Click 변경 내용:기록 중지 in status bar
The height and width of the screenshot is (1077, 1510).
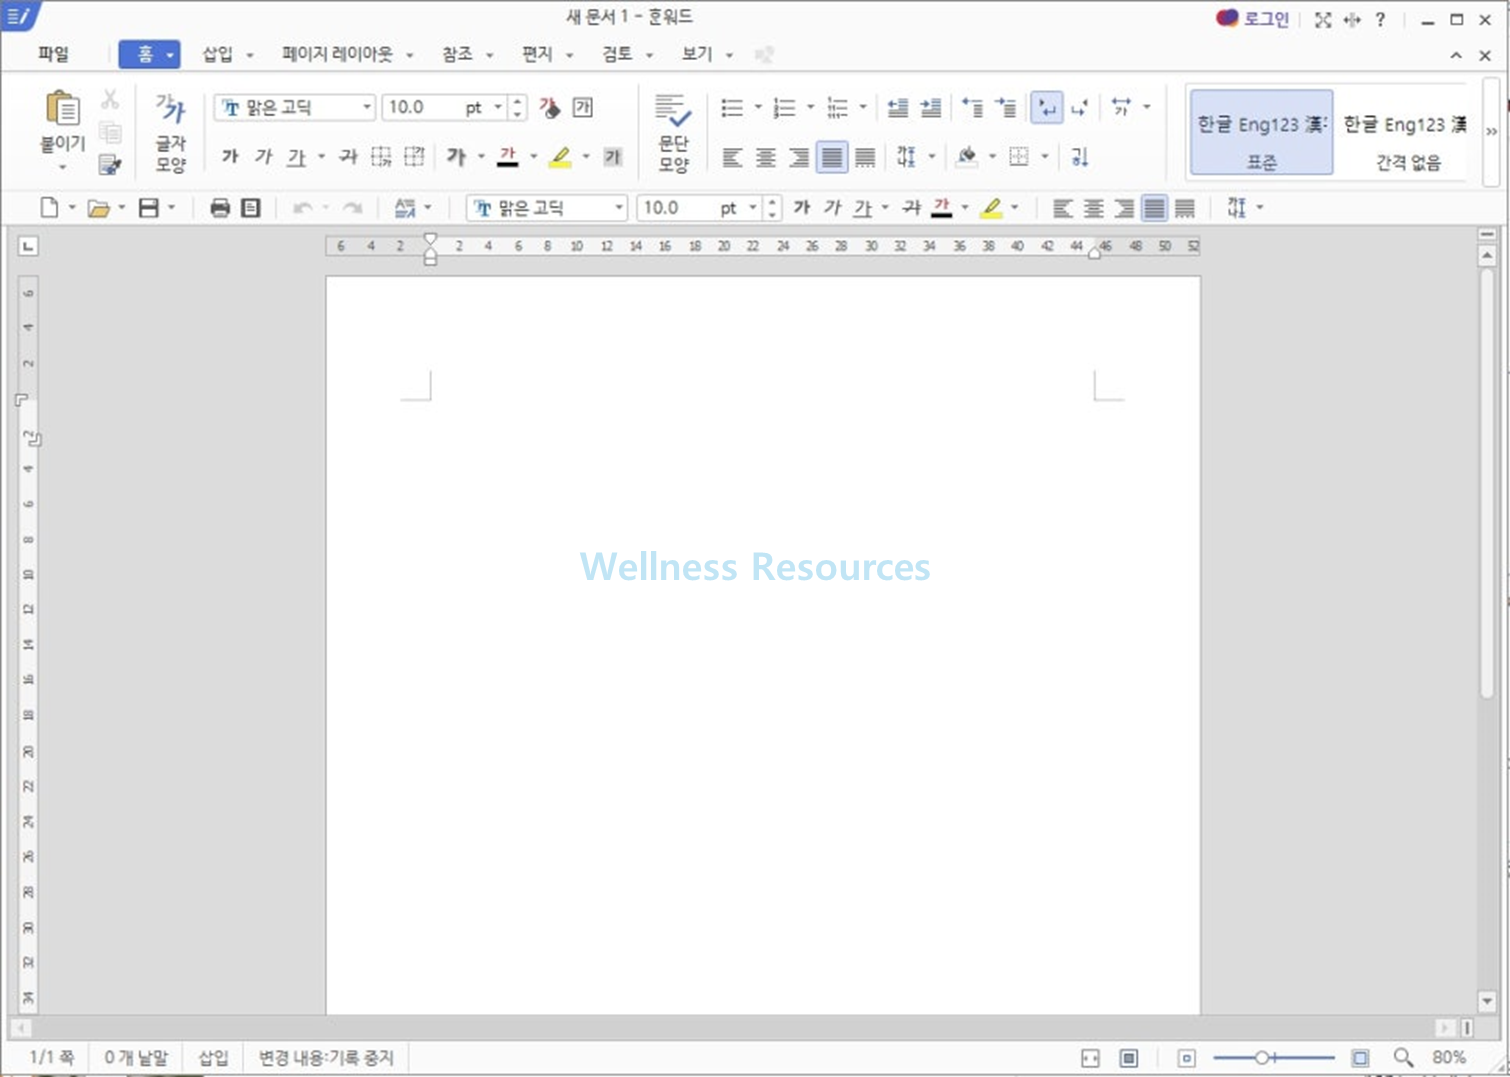326,1057
